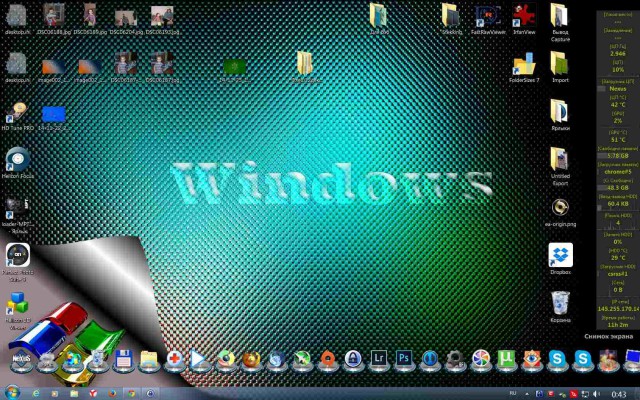The width and height of the screenshot is (640, 400).
Task: Click the taskbar clock showing 0:43
Action: coord(618,392)
